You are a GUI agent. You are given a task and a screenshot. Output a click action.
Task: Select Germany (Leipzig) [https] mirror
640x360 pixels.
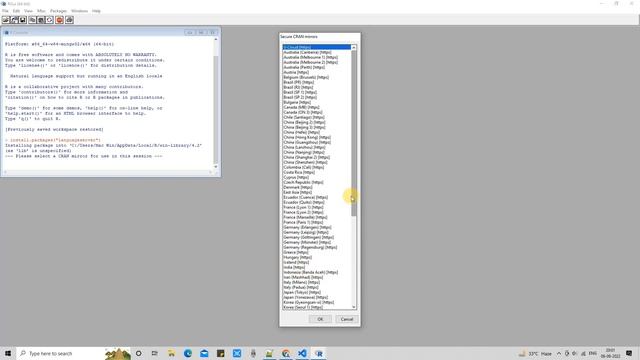click(317, 232)
